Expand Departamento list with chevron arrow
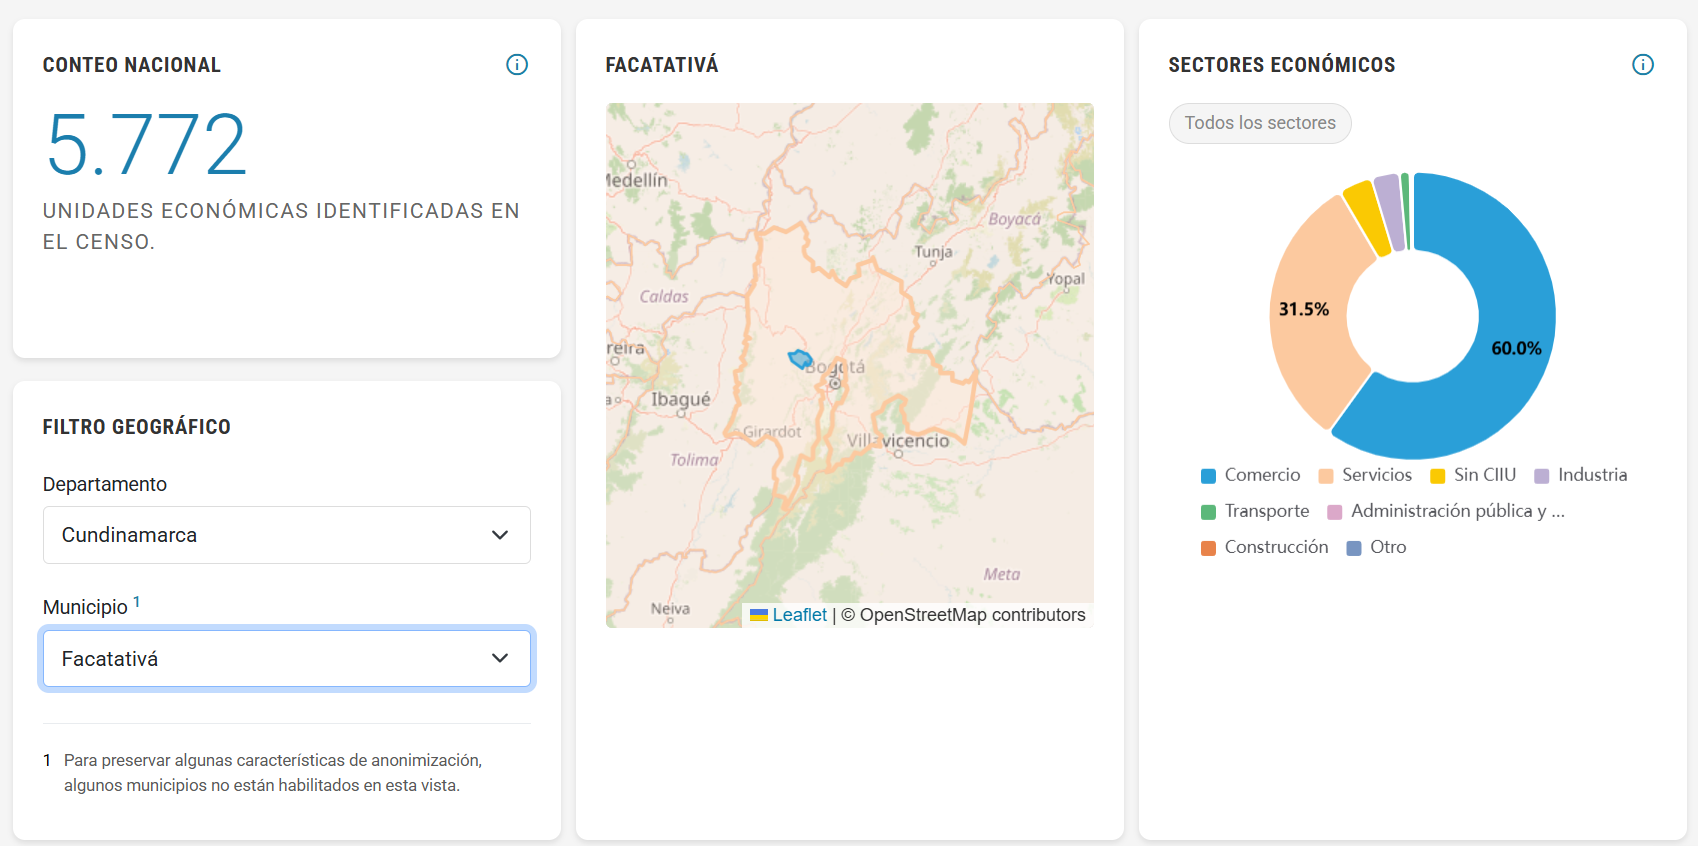This screenshot has width=1698, height=846. (x=500, y=535)
